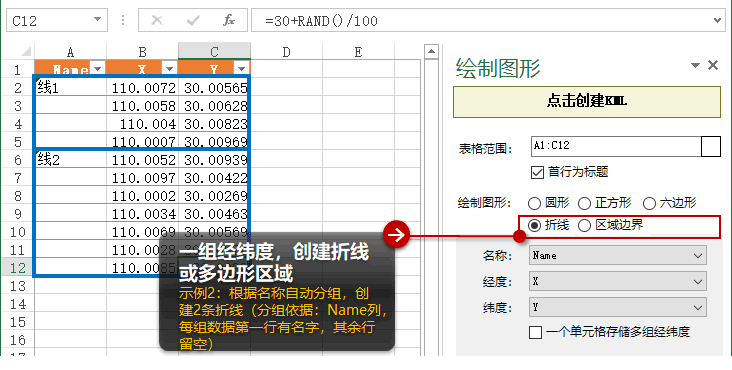Select row 6 header

17,160
